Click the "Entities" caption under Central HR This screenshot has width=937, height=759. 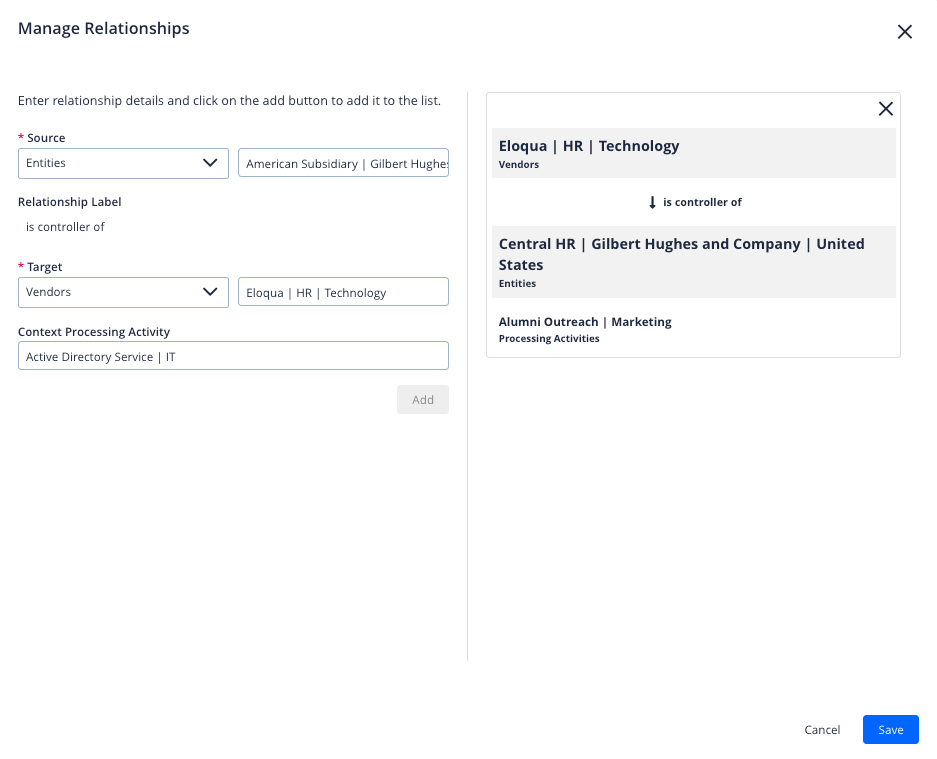pyautogui.click(x=517, y=283)
